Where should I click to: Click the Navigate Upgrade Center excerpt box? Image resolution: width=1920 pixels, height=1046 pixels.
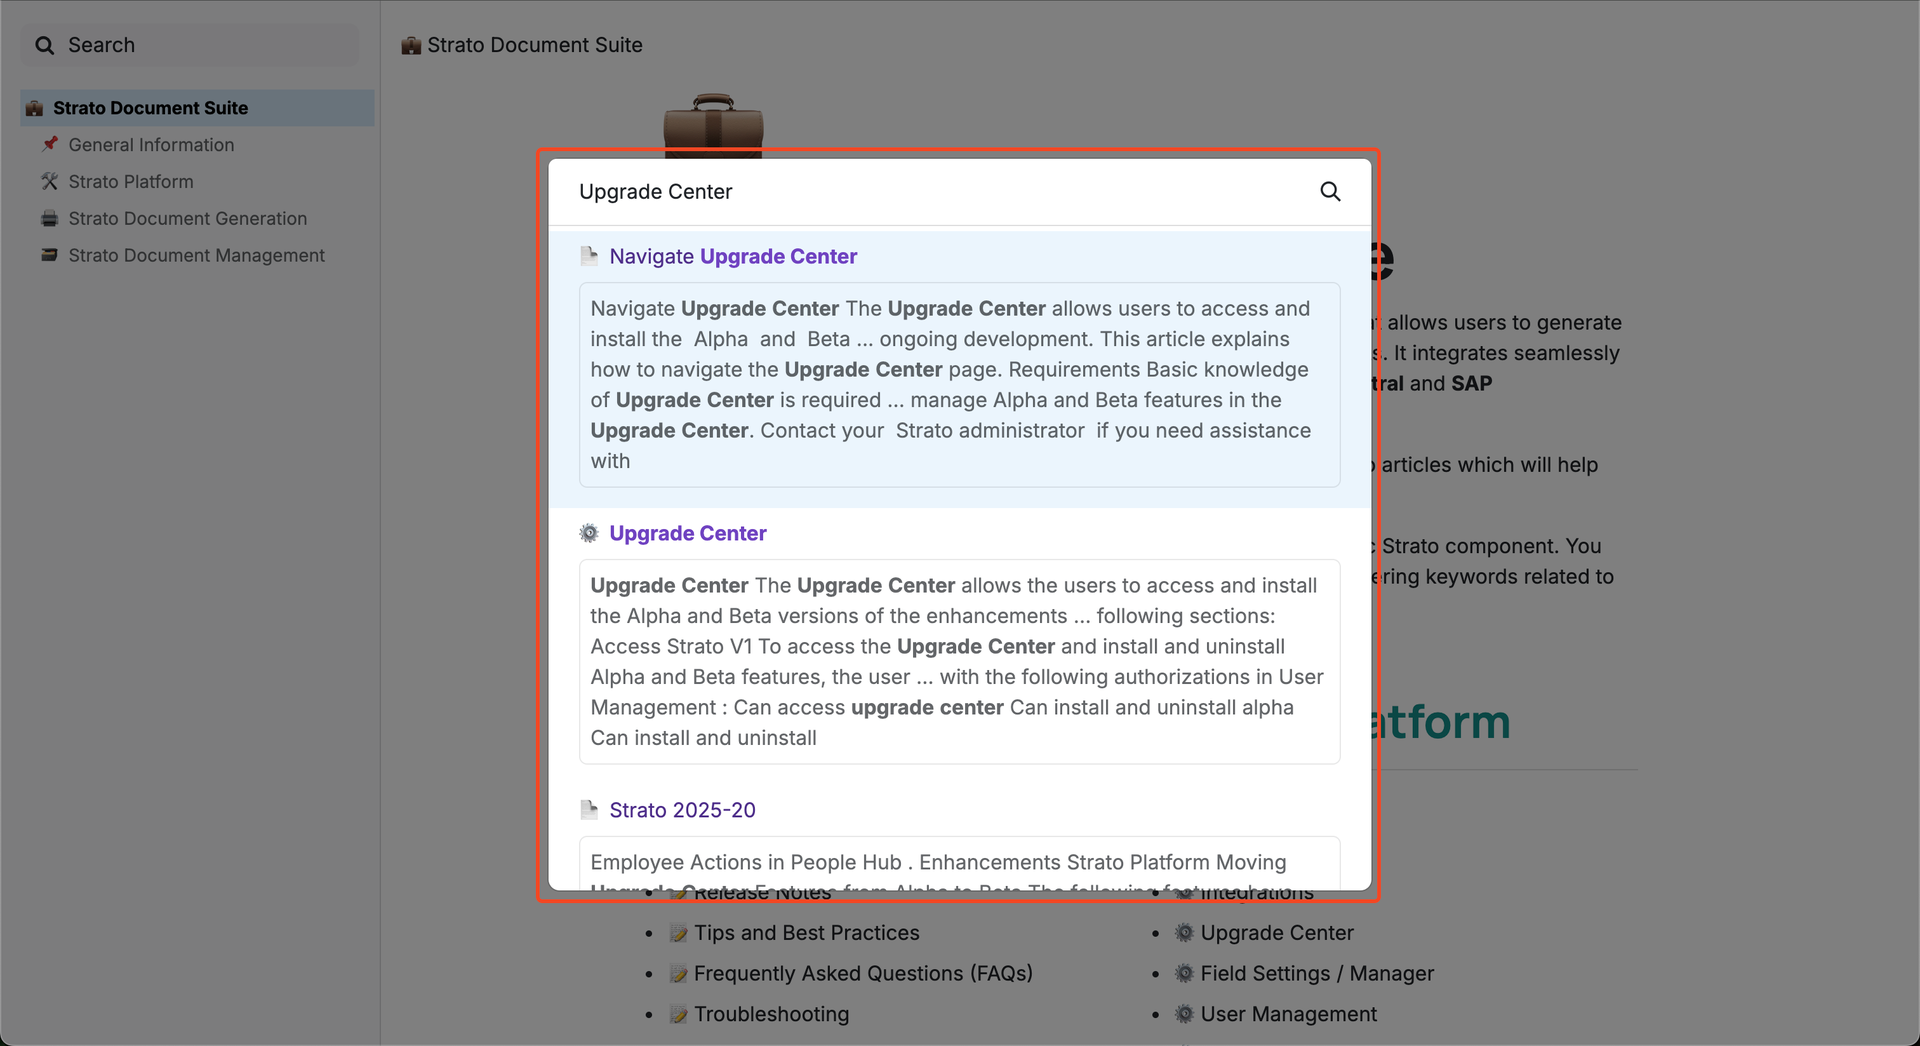[x=959, y=385]
